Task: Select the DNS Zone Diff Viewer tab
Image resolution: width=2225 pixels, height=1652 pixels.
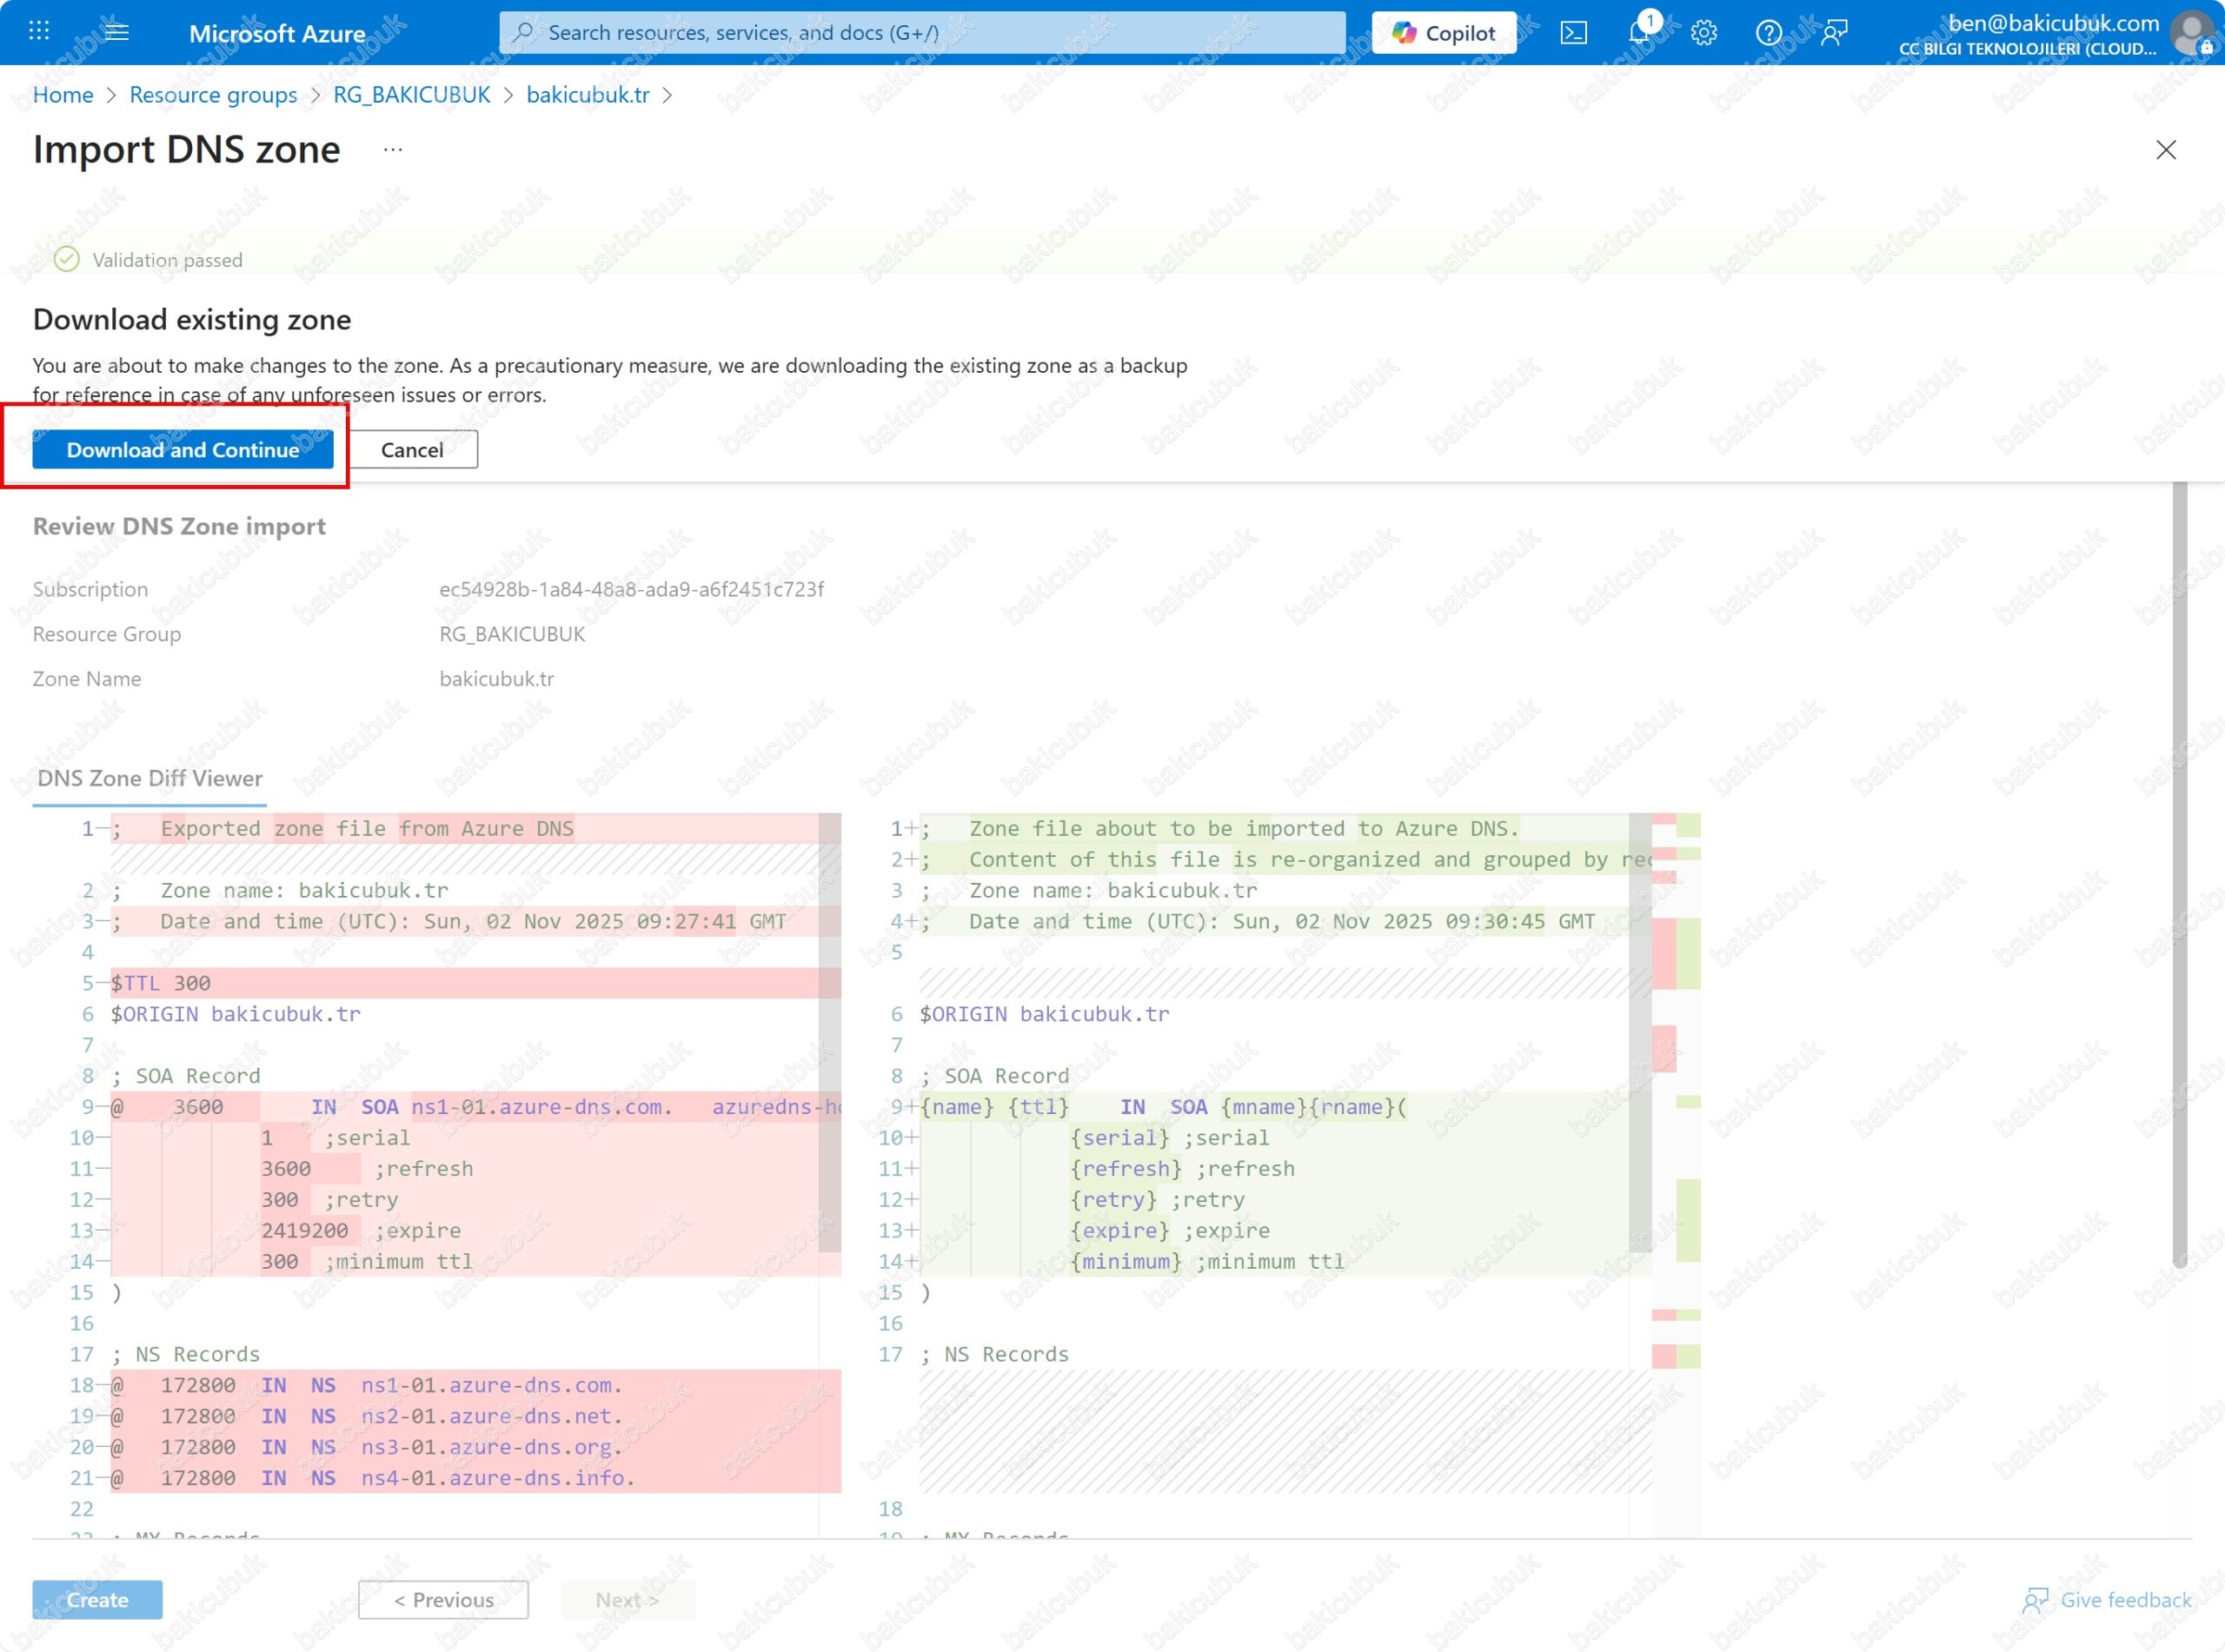Action: coord(150,778)
